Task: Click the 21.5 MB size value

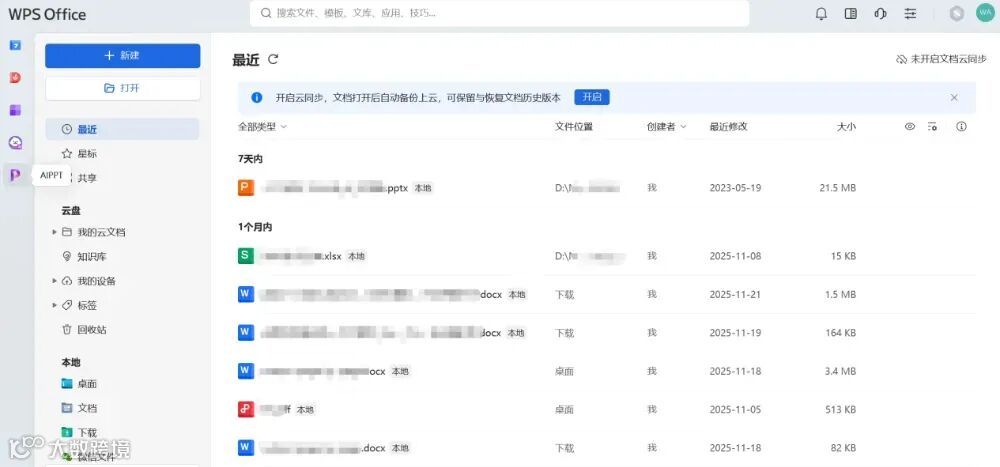Action: pyautogui.click(x=837, y=188)
